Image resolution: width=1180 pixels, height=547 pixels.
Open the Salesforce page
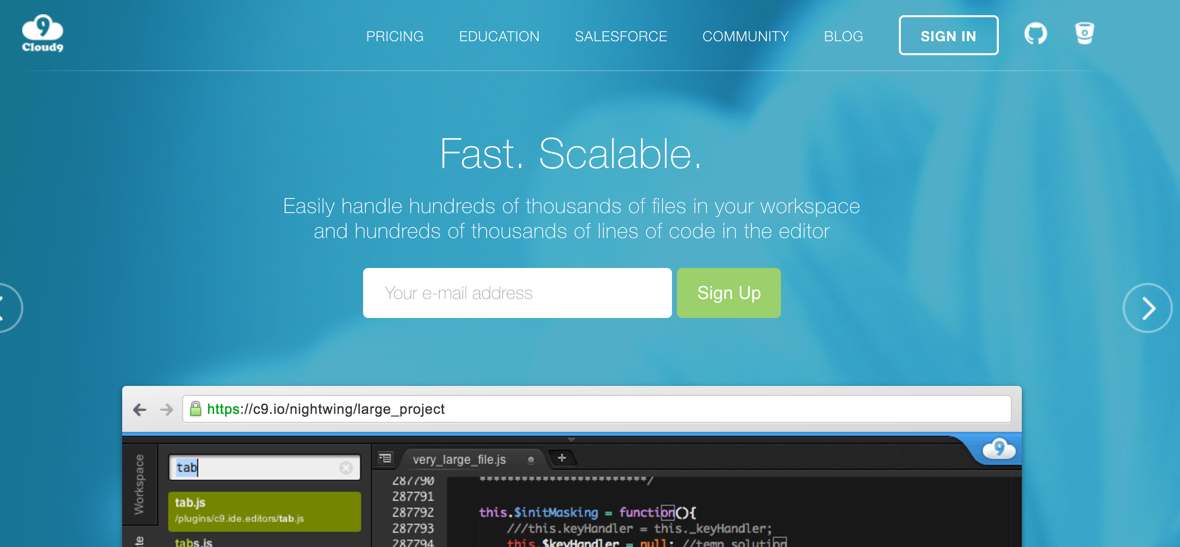(x=621, y=36)
